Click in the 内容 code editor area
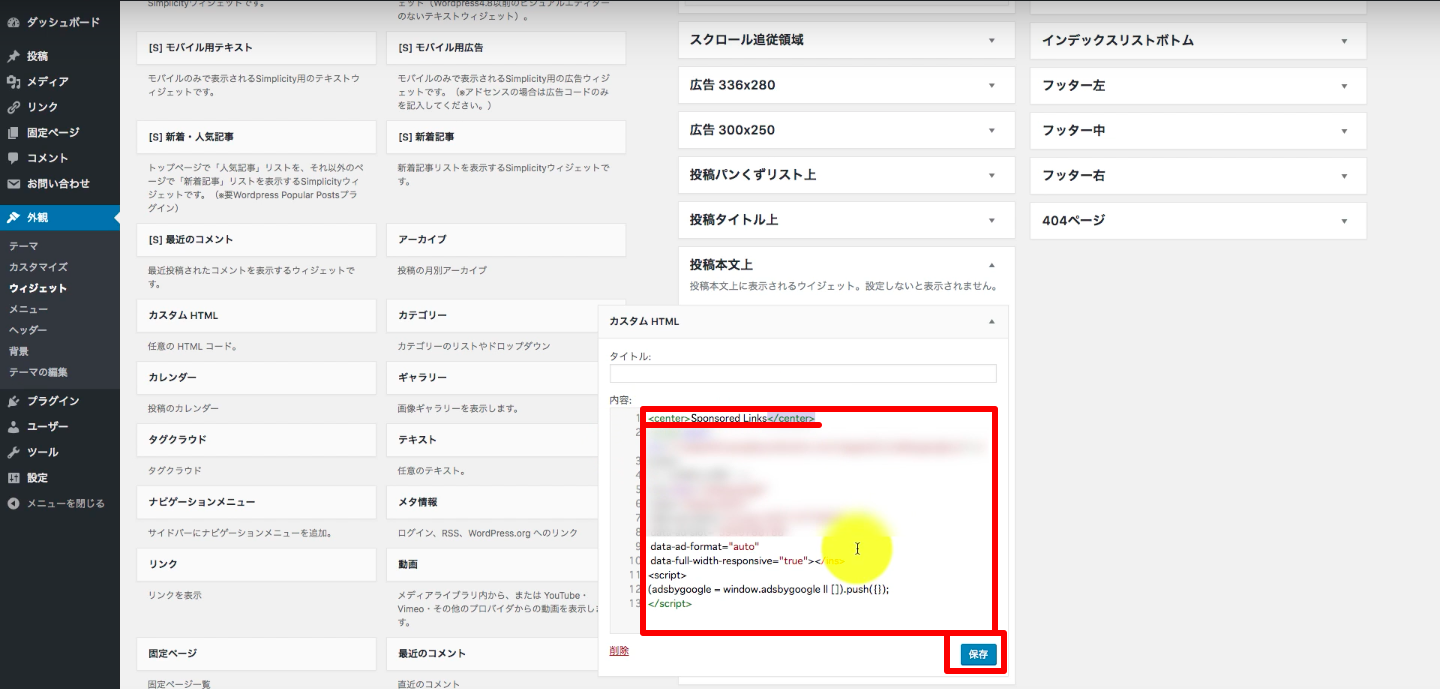 click(819, 520)
